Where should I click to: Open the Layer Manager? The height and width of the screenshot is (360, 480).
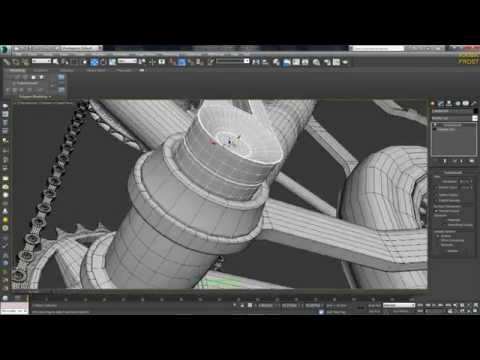(x=276, y=62)
